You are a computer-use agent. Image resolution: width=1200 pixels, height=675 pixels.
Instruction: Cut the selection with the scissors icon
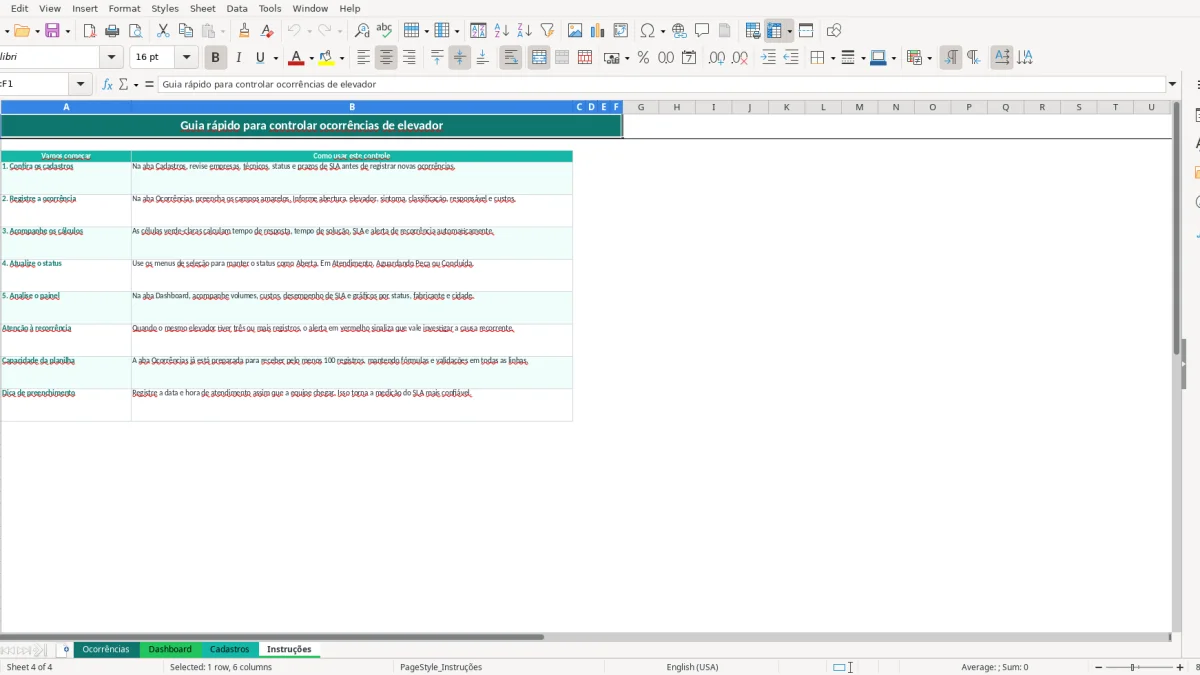(163, 31)
